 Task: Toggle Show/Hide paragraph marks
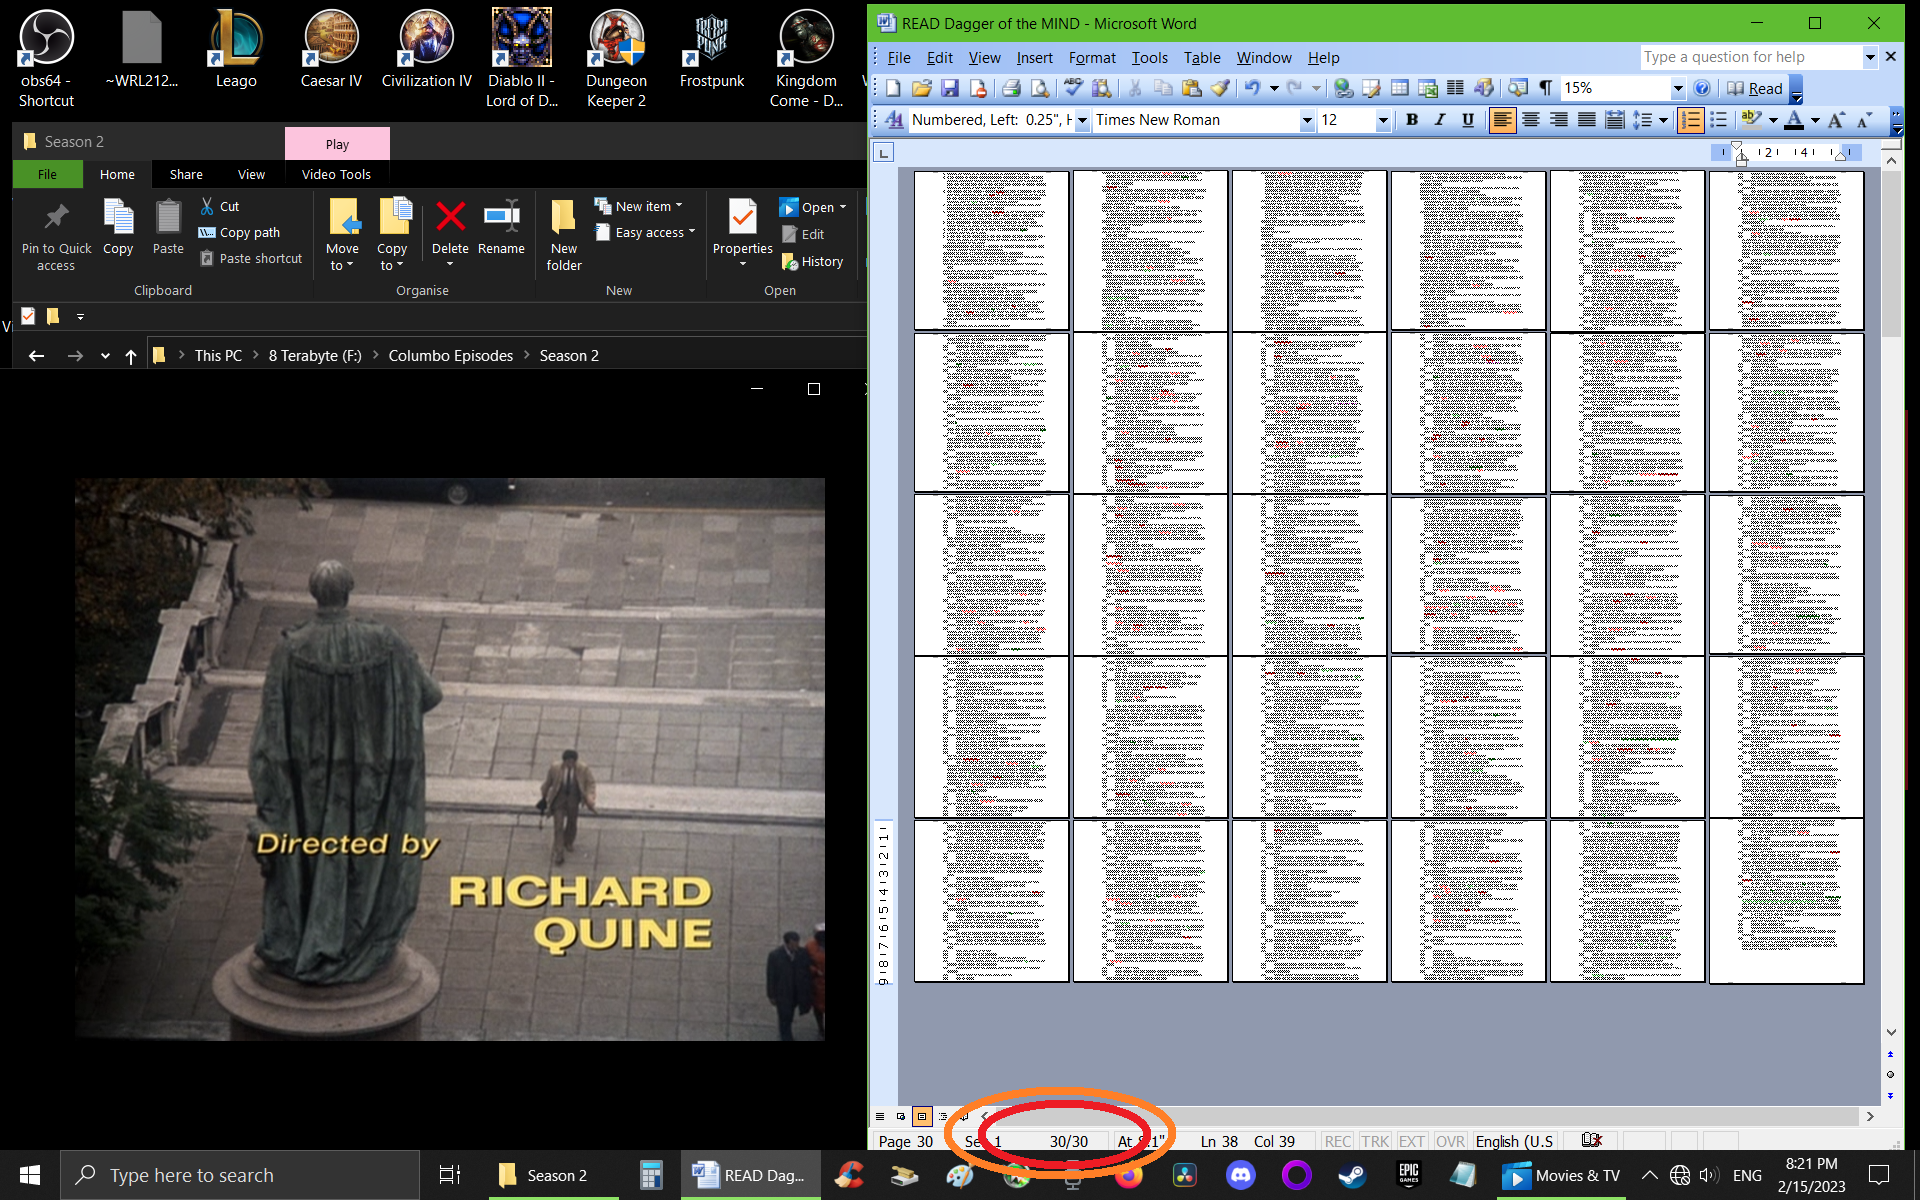[x=1546, y=89]
